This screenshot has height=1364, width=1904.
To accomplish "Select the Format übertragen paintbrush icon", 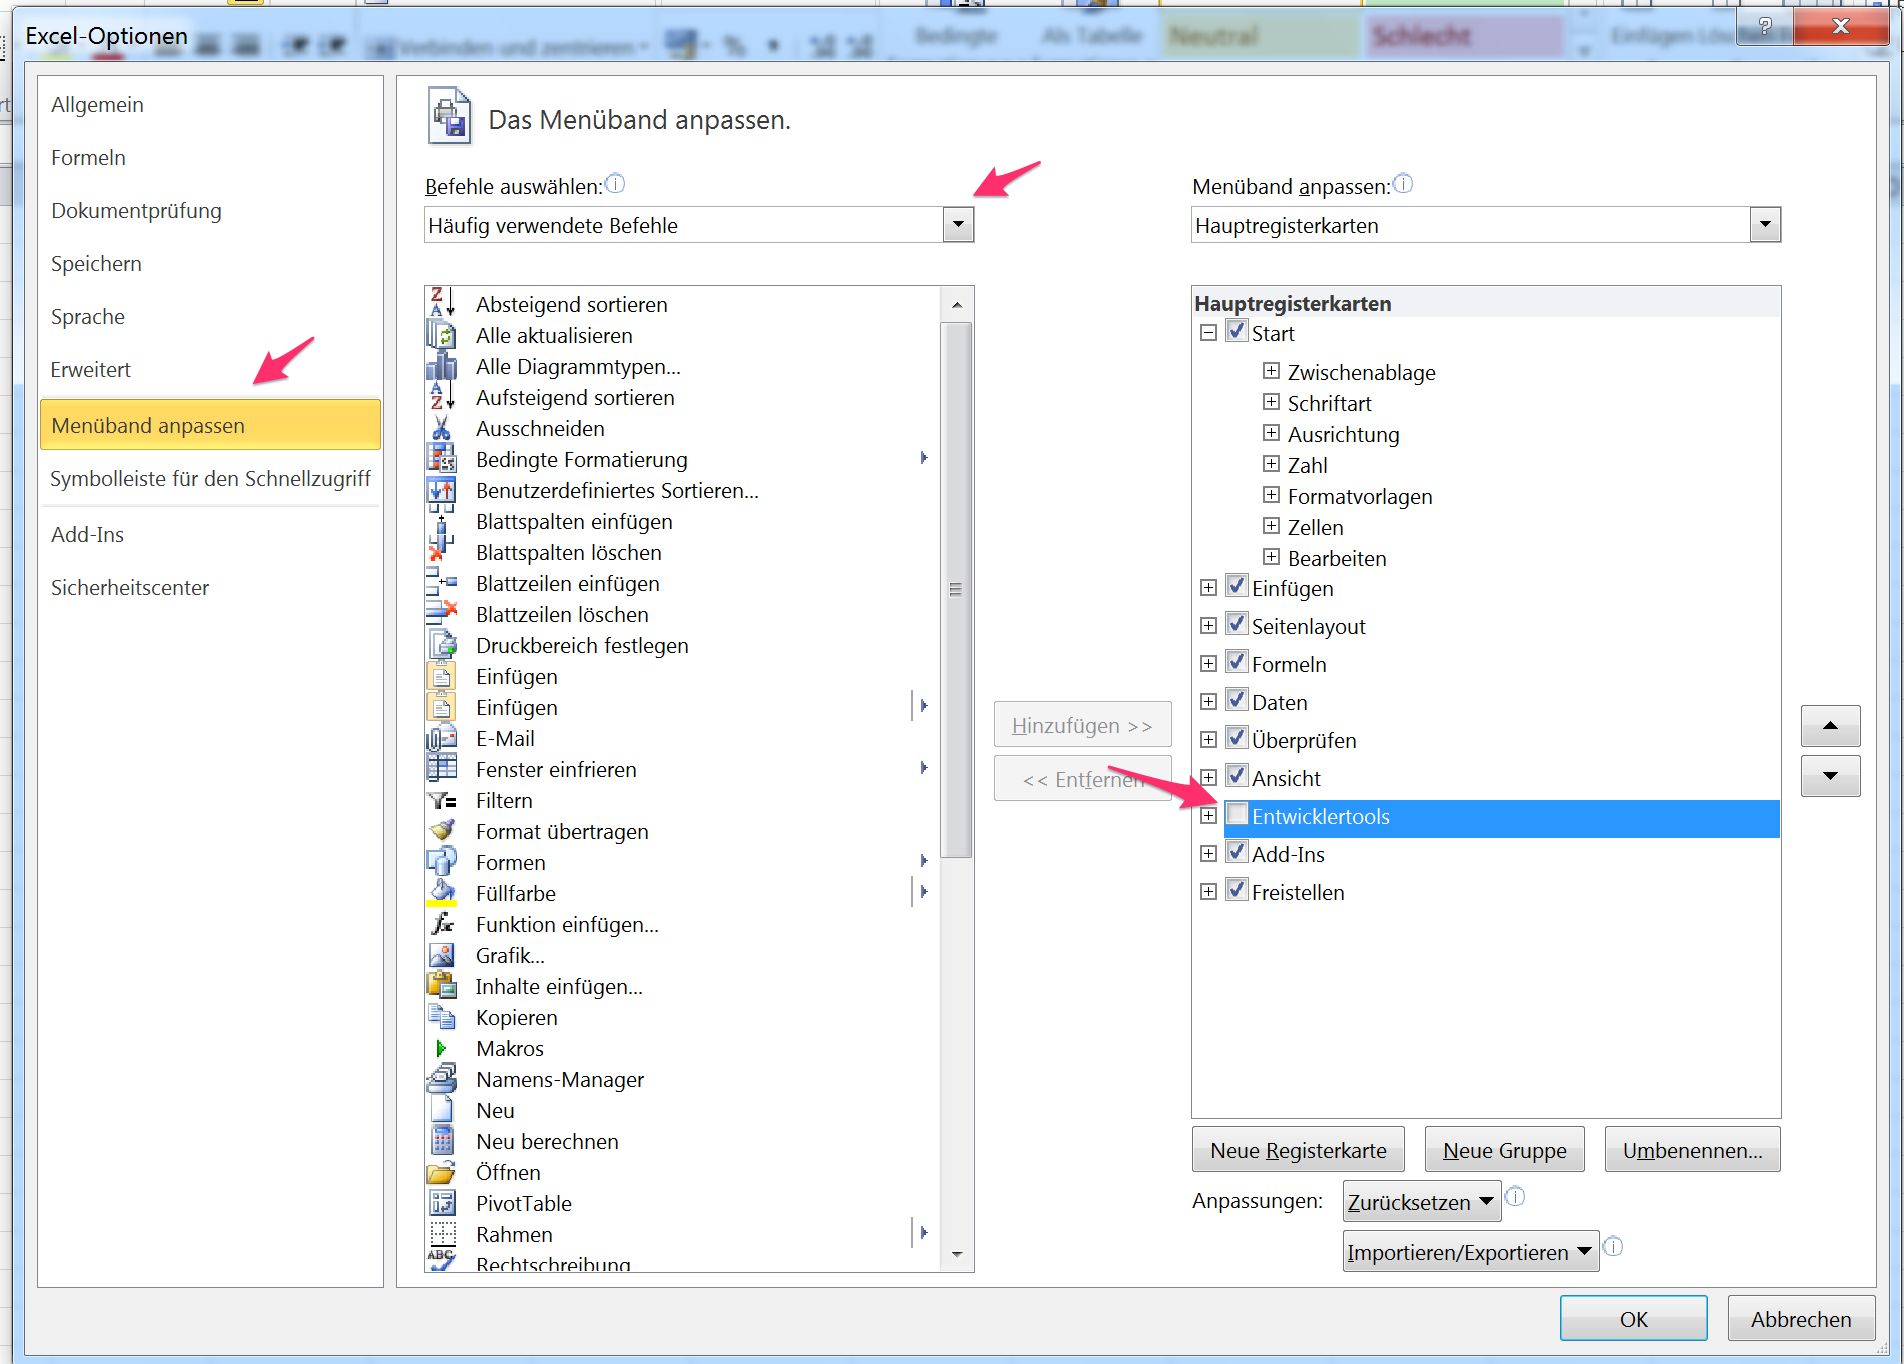I will (x=441, y=831).
